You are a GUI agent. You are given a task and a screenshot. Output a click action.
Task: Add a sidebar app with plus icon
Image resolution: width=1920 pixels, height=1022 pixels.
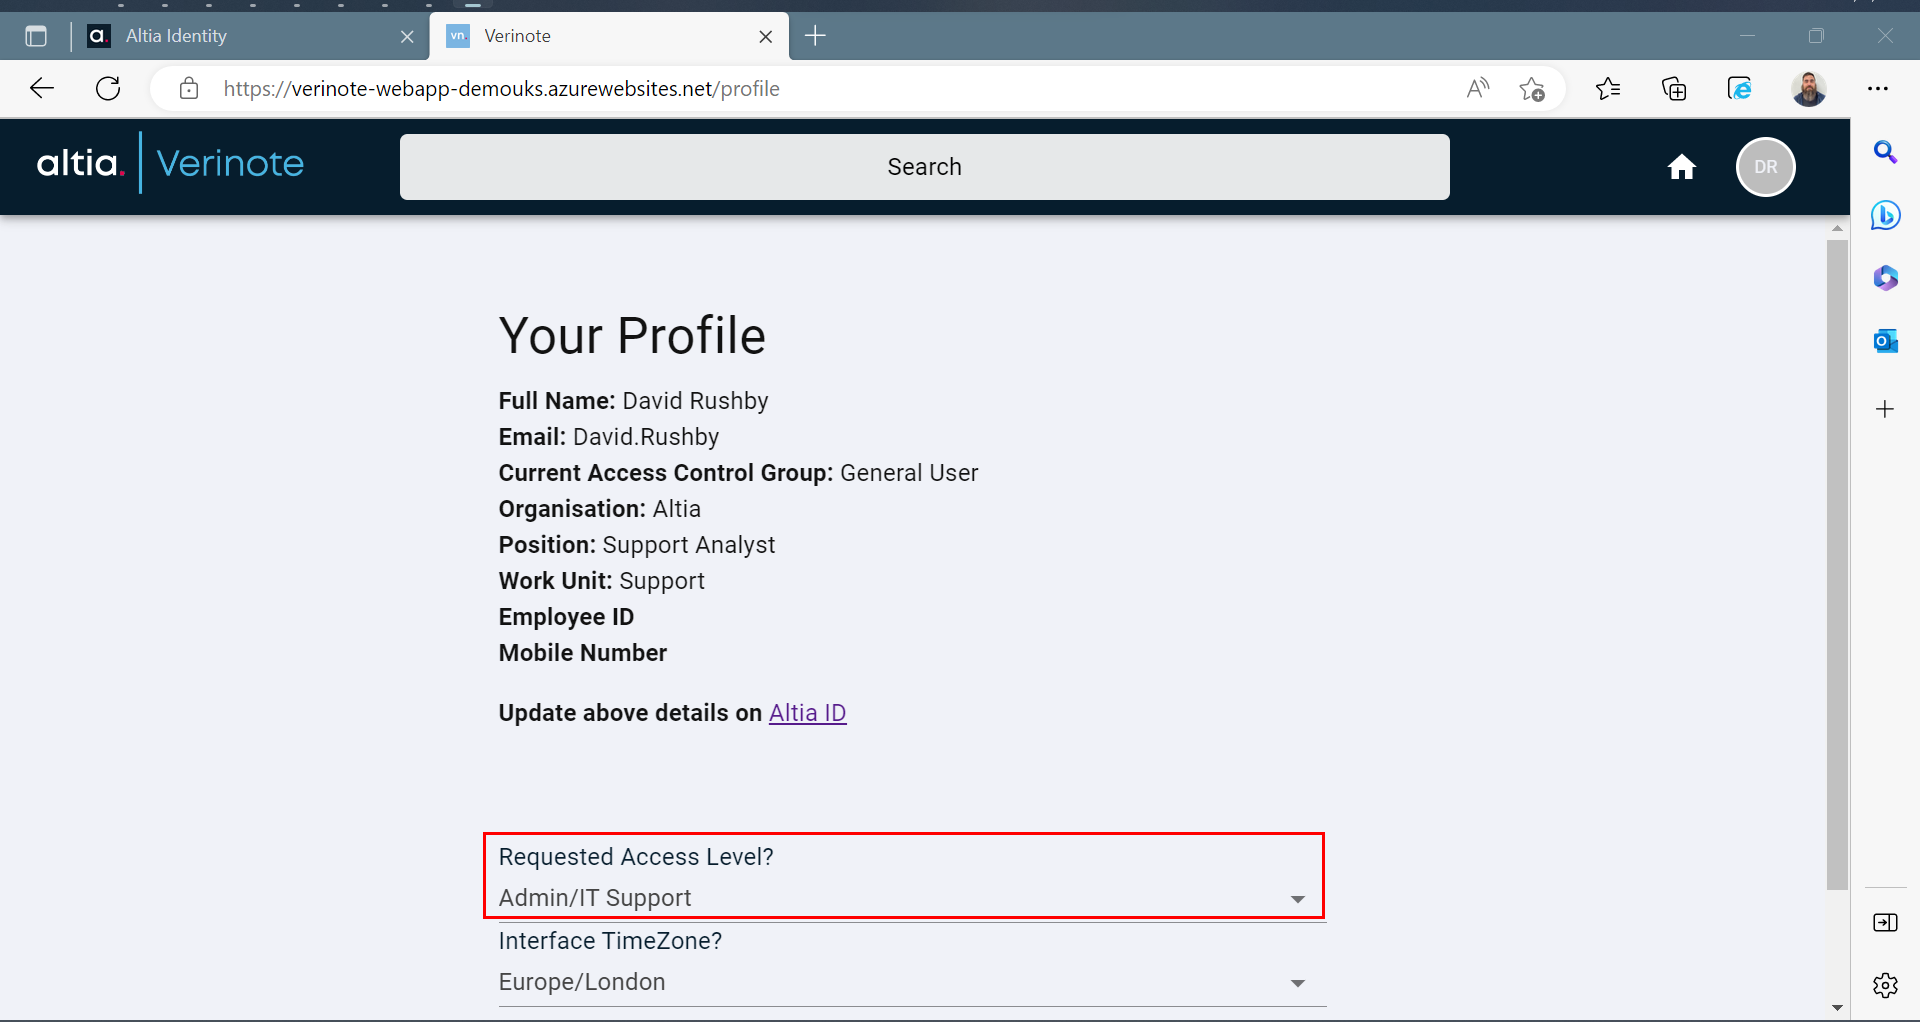(1885, 409)
